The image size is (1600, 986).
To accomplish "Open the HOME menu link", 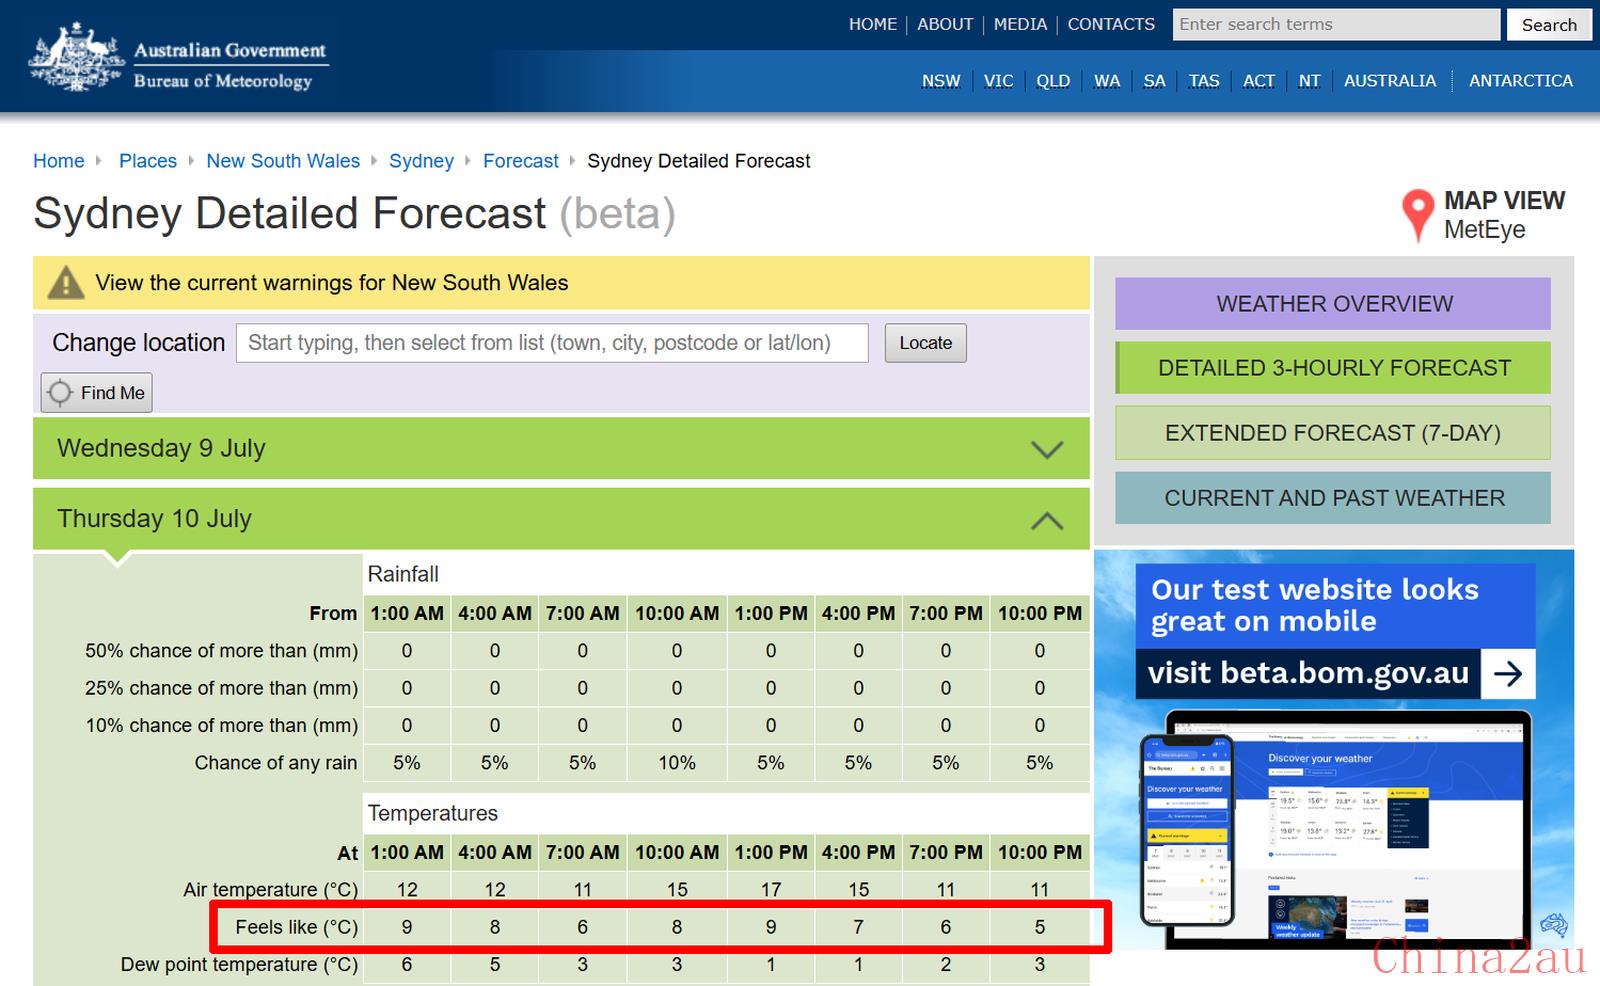I will pos(872,24).
